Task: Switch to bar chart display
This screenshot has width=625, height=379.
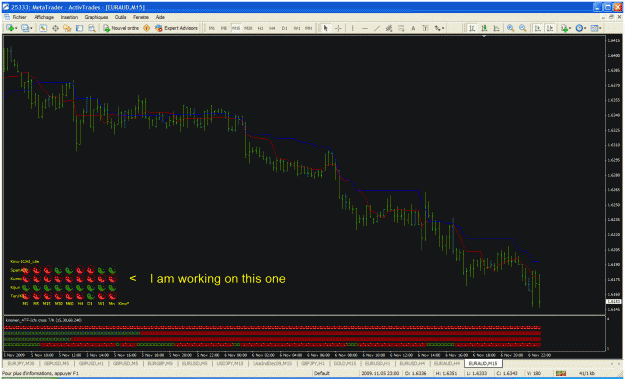Action: (x=472, y=28)
